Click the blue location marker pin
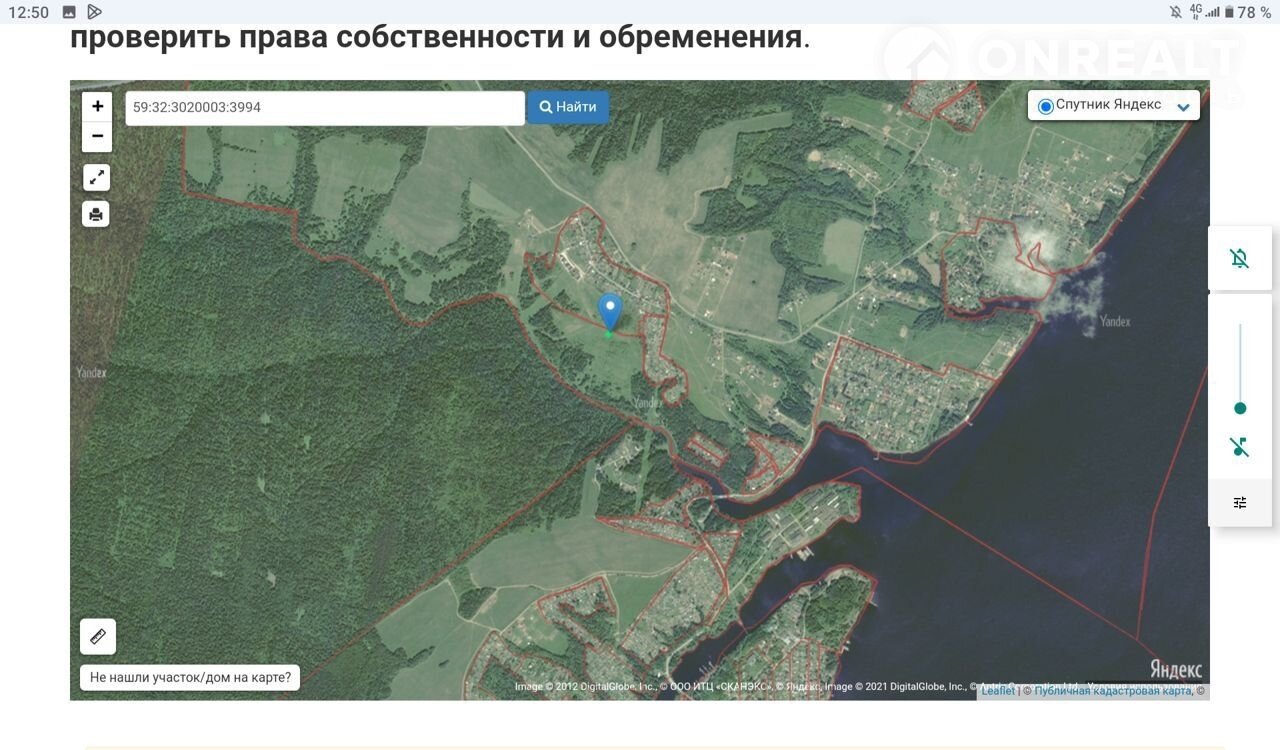Viewport: 1280px width, 750px height. pyautogui.click(x=610, y=311)
